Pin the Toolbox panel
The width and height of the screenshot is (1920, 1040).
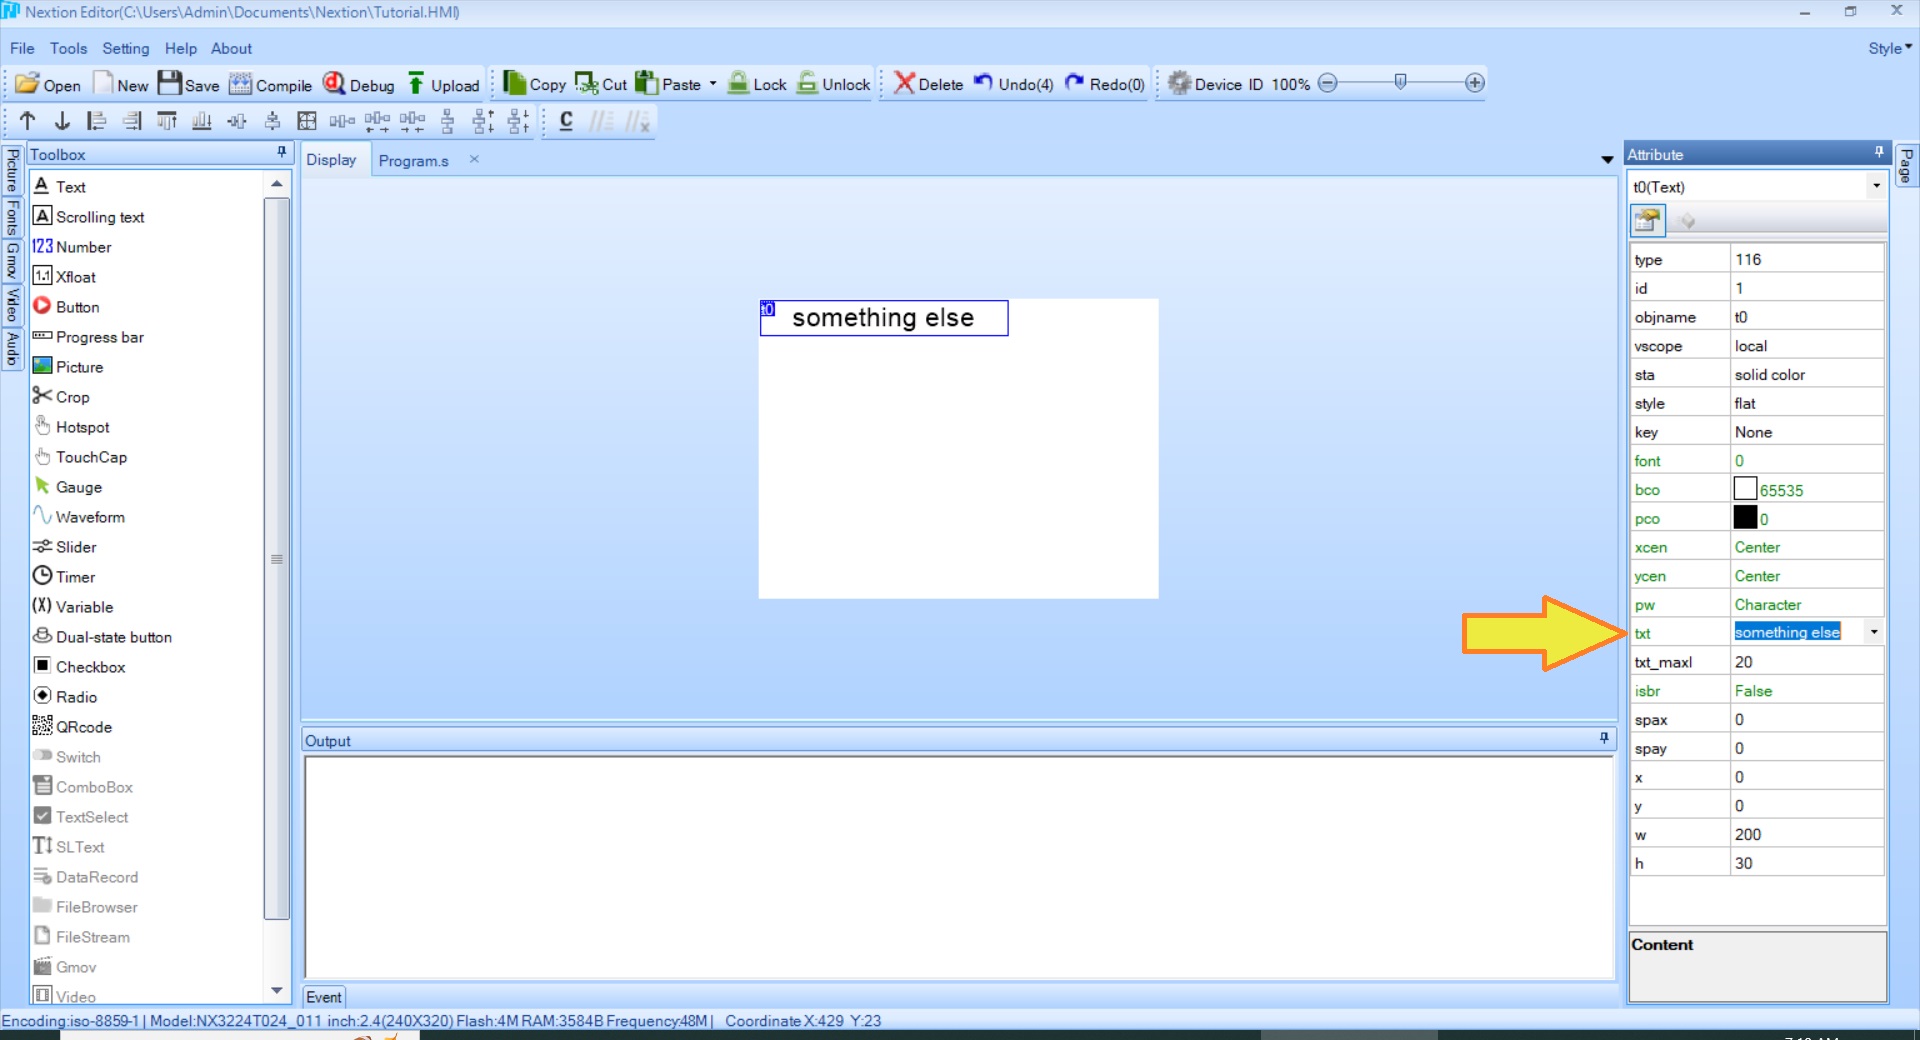tap(281, 152)
